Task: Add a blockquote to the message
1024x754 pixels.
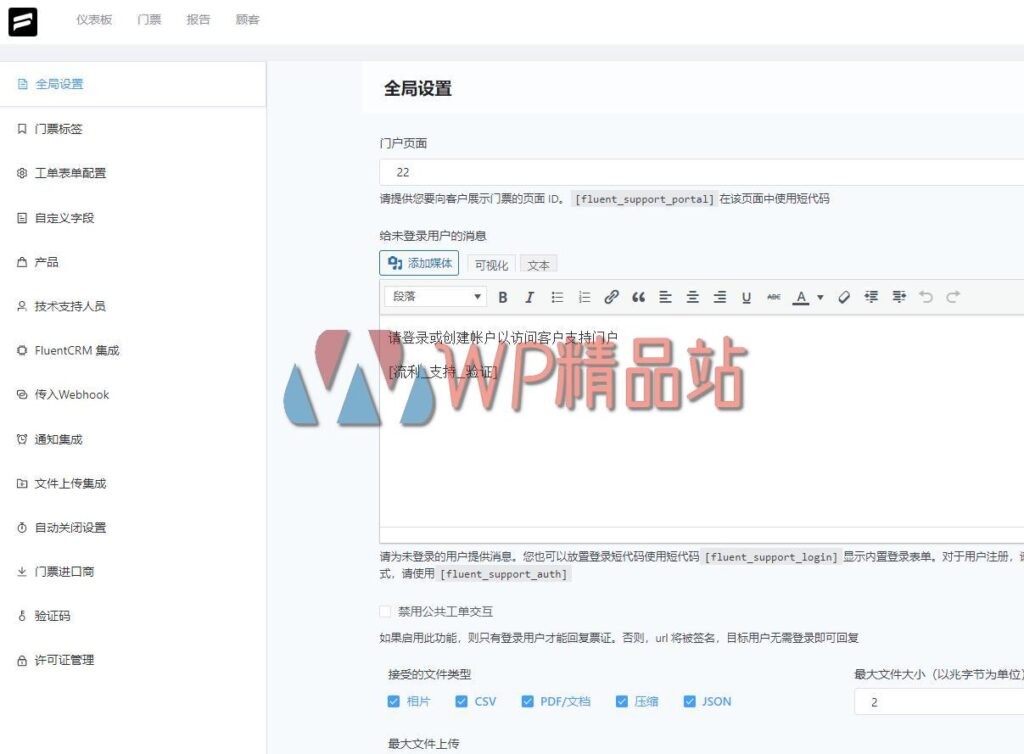Action: (639, 297)
